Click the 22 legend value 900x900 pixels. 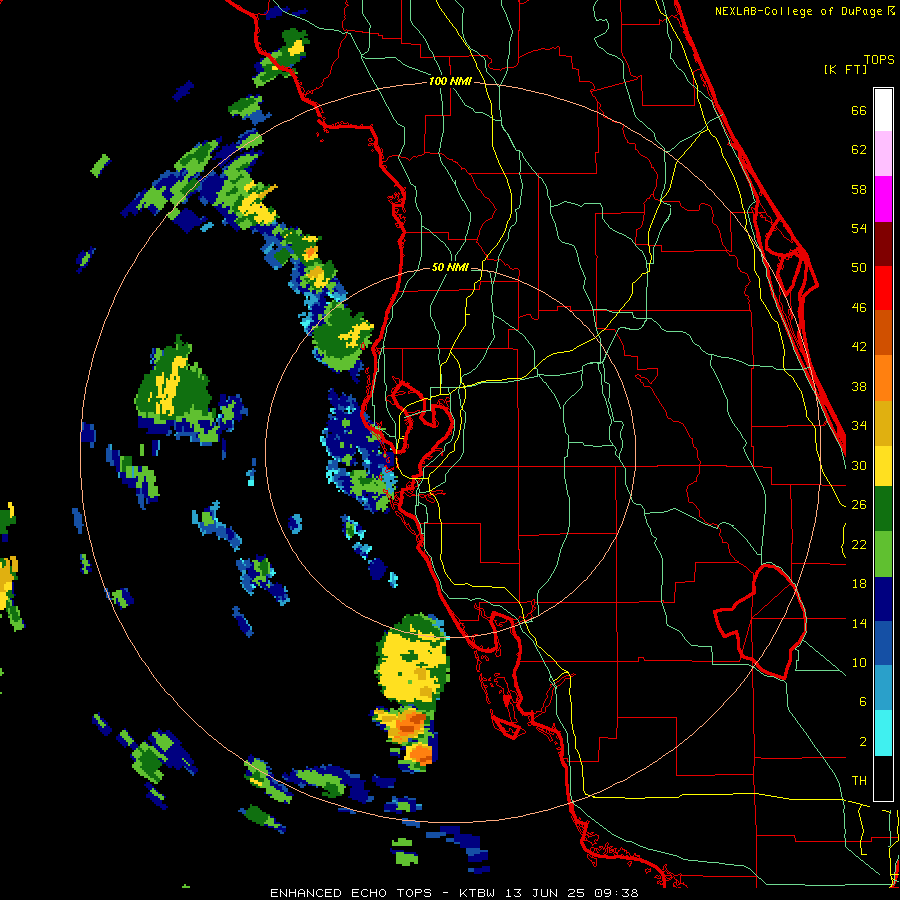tap(859, 544)
